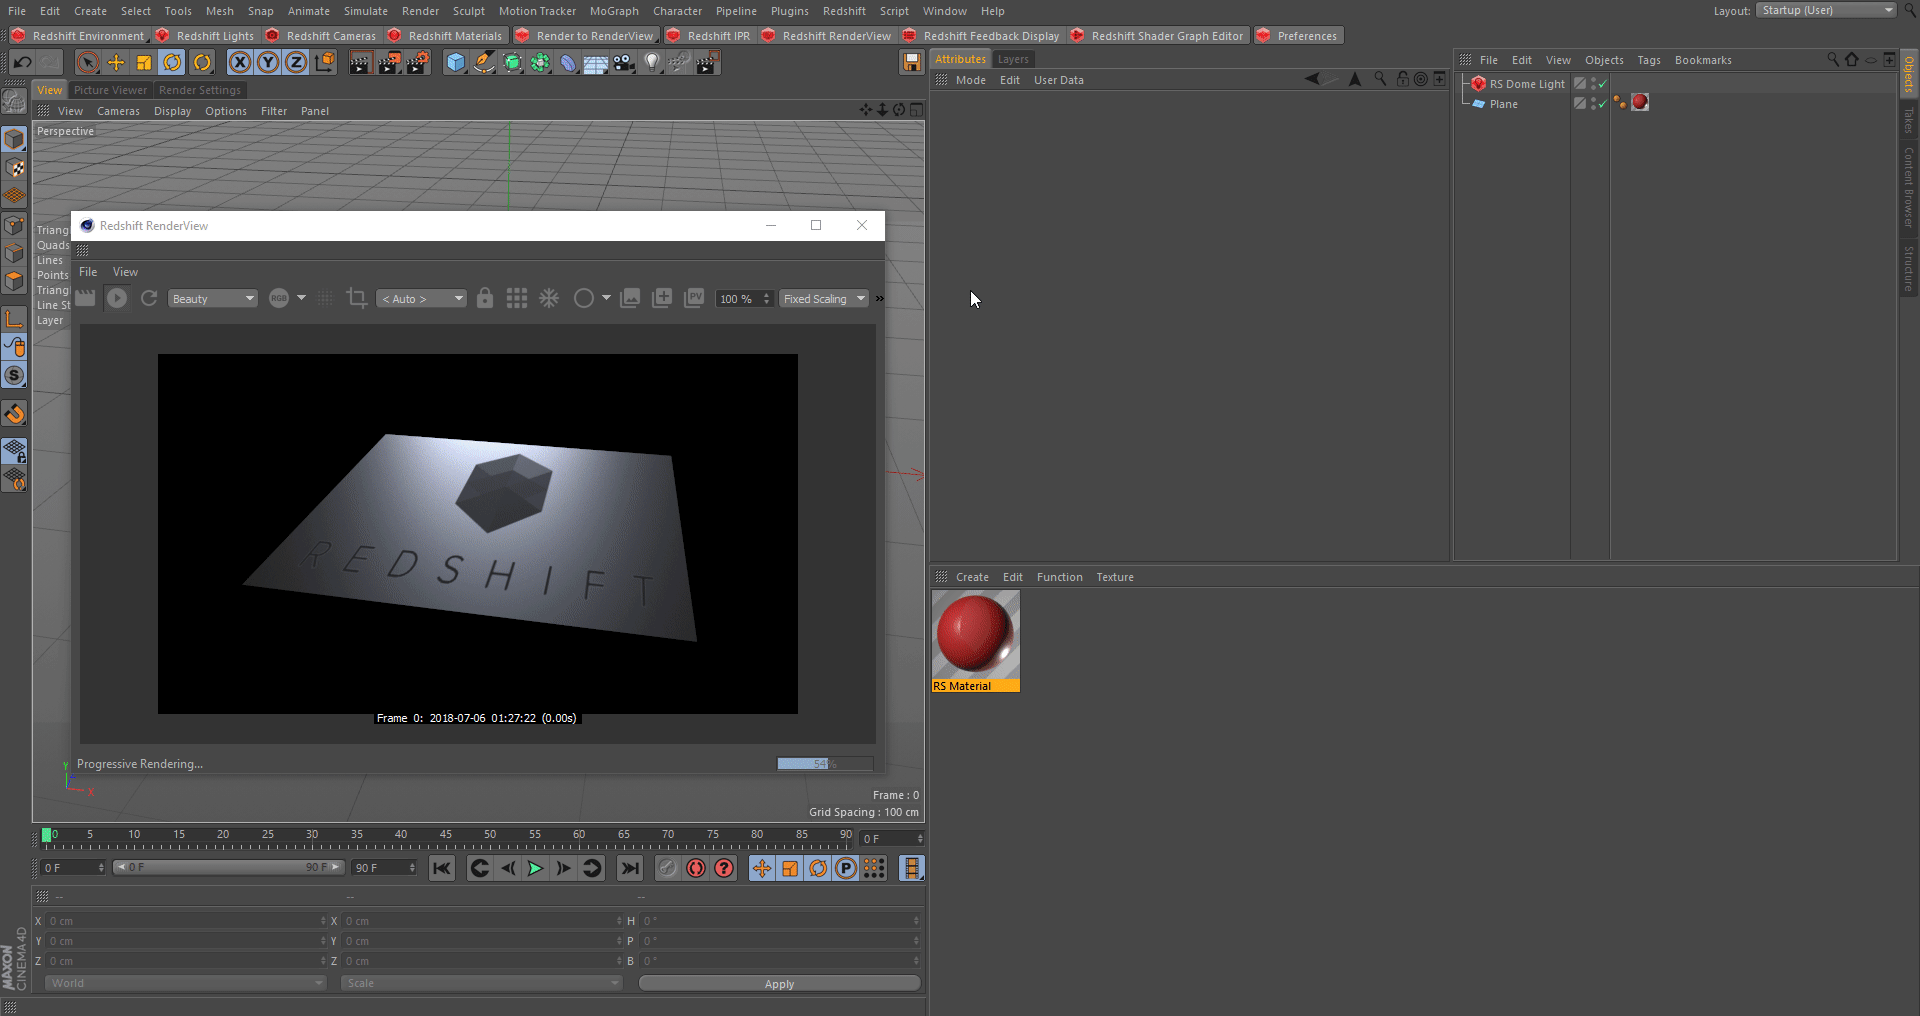The image size is (1920, 1016).
Task: Switch to the Render Settings tab
Action: tap(200, 90)
